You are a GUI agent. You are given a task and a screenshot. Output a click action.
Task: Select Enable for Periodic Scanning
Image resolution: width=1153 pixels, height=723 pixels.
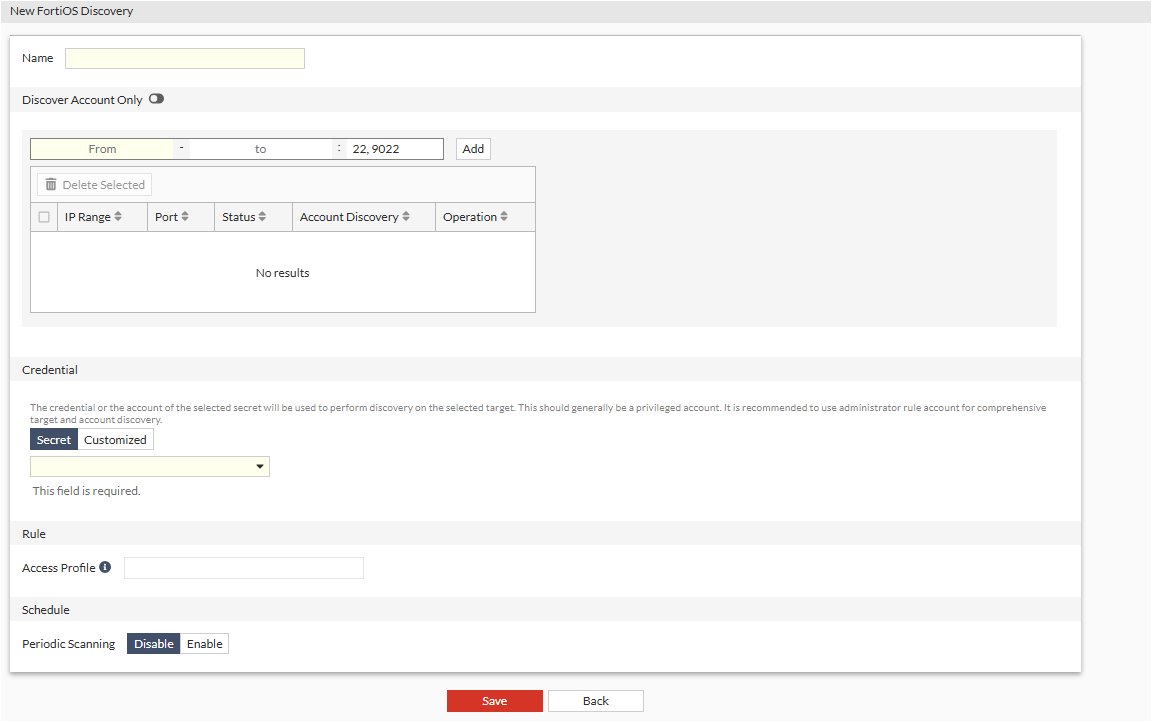point(204,644)
